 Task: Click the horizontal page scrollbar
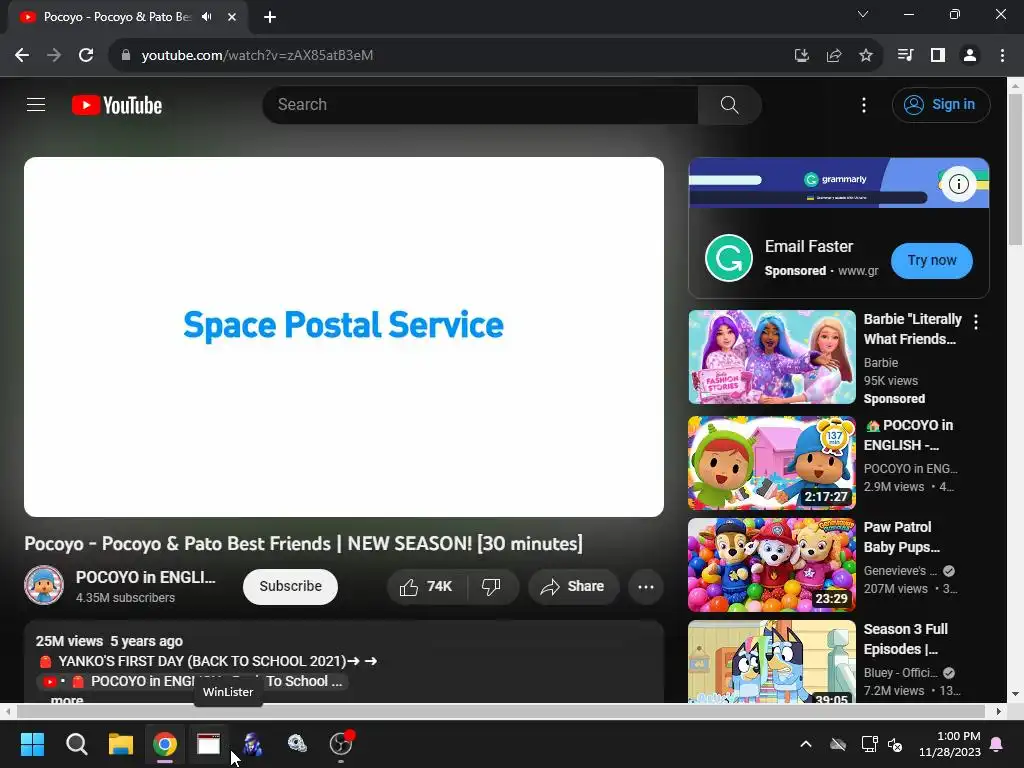coord(500,711)
